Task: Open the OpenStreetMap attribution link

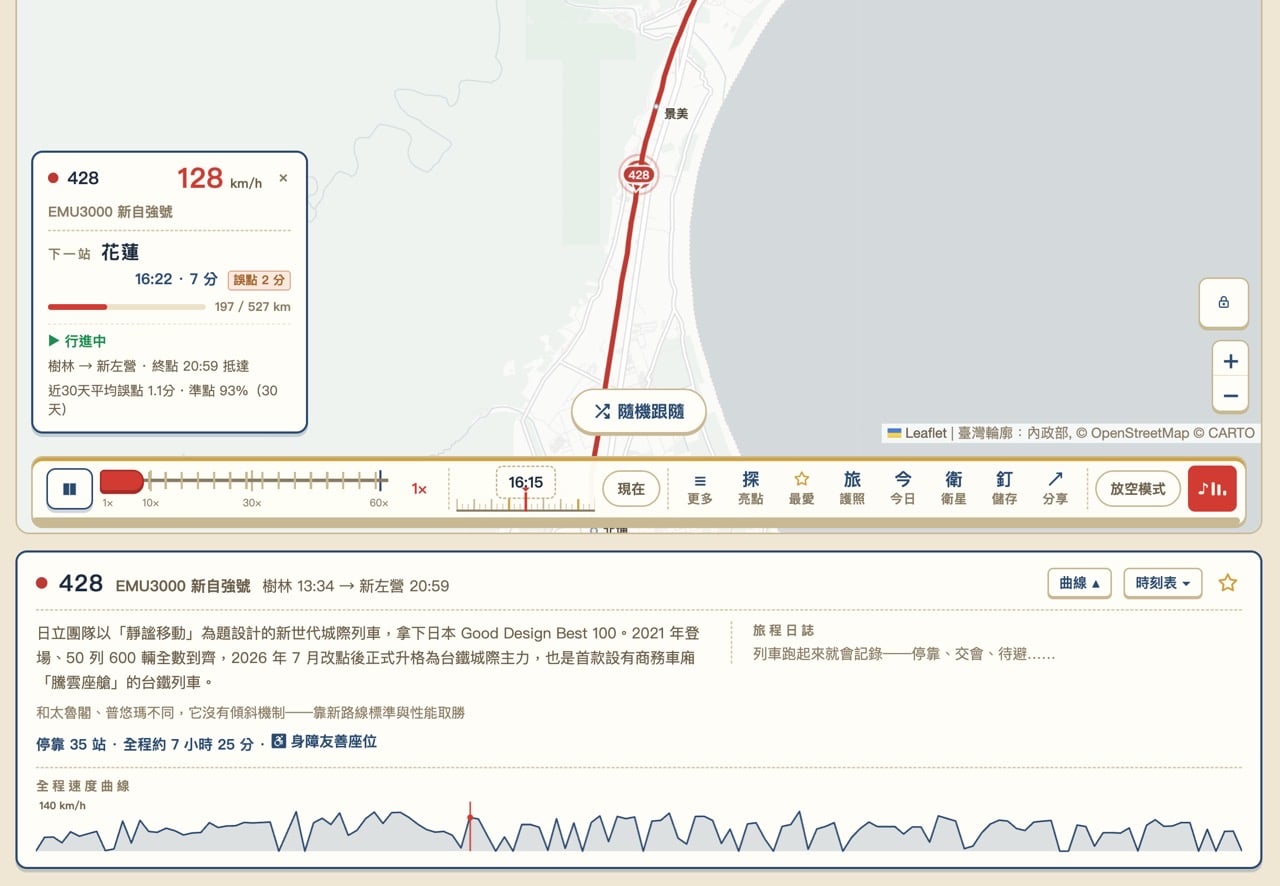Action: tap(1138, 433)
